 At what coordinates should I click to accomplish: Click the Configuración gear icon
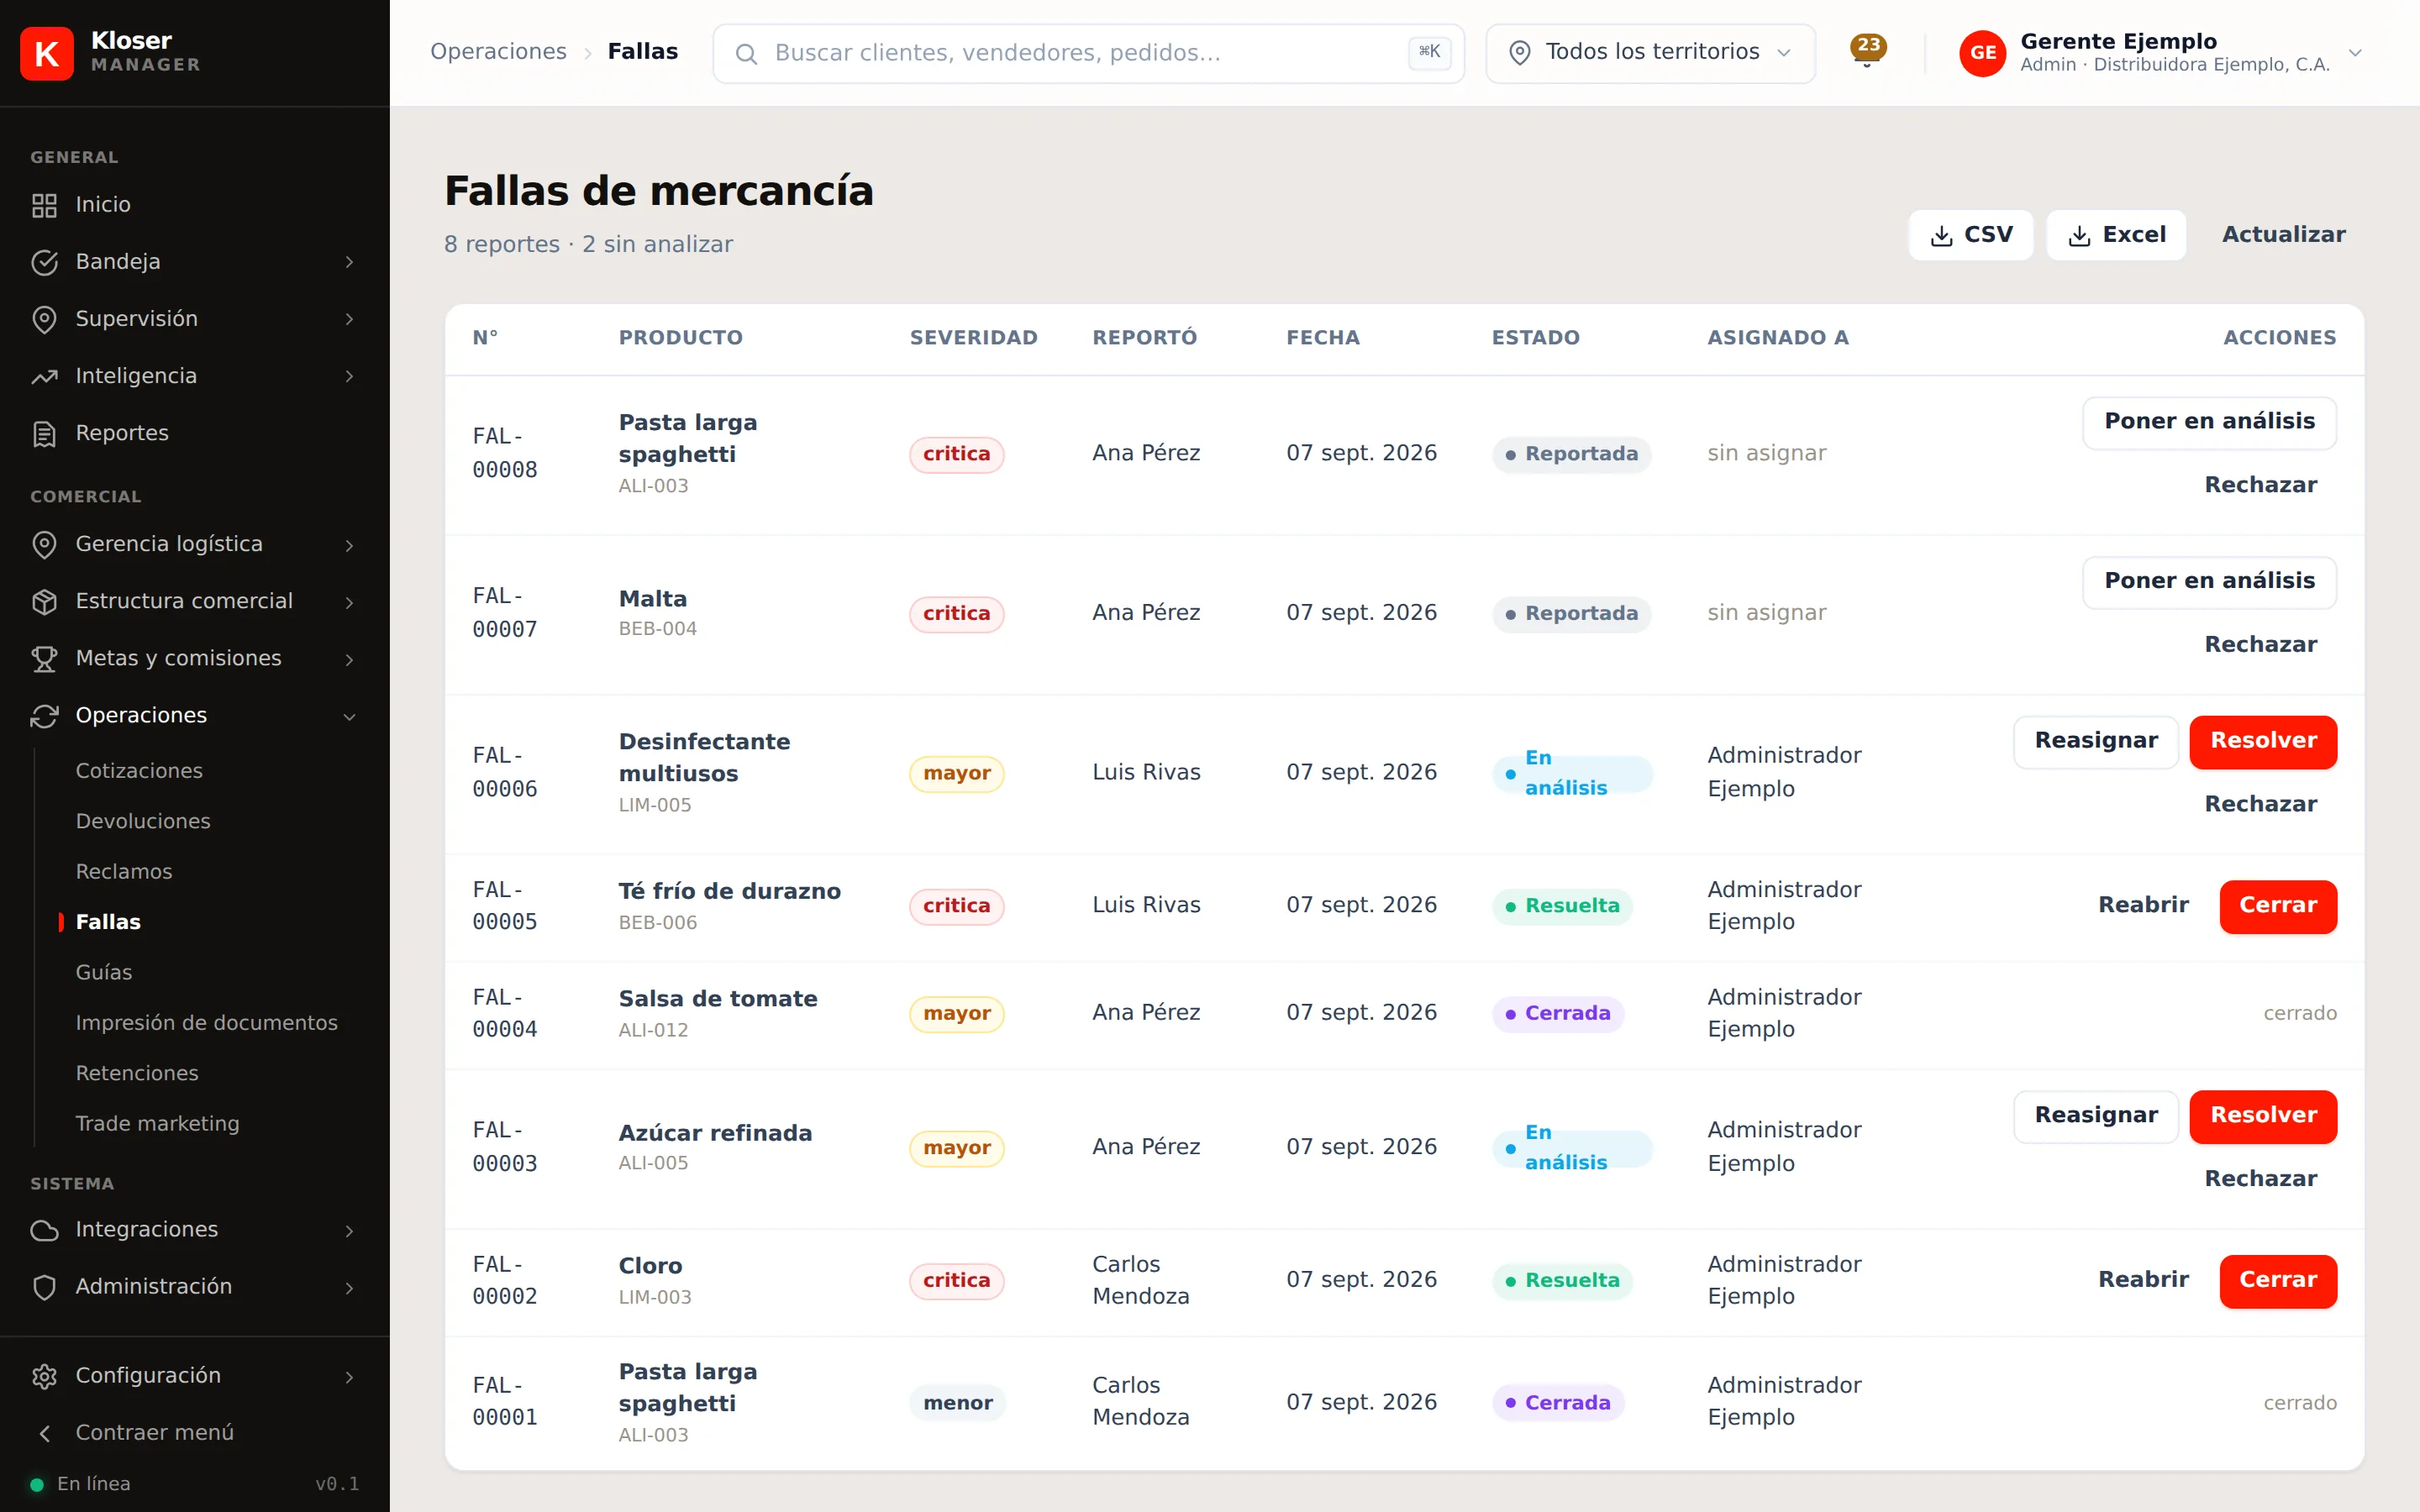tap(44, 1376)
